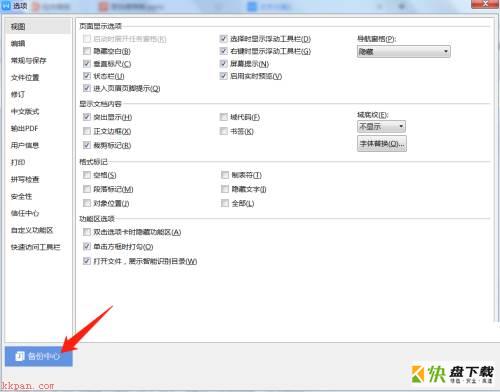The height and width of the screenshot is (392, 500).
Task: Check the 书签(K) option
Action: (x=223, y=131)
